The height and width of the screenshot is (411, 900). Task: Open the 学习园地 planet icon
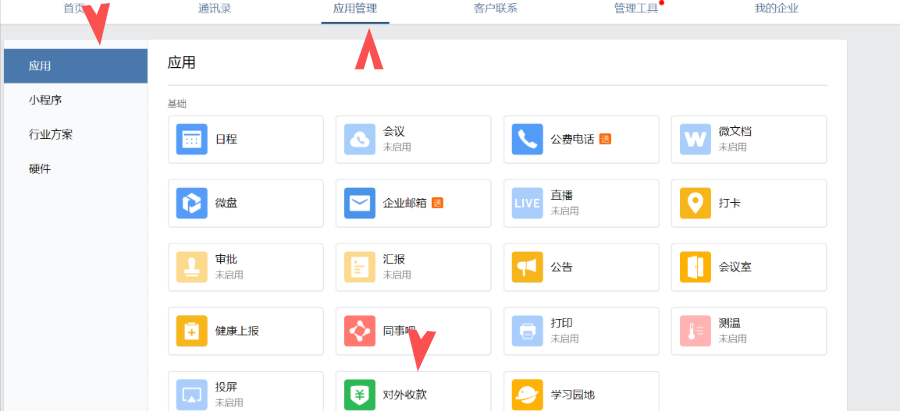[x=528, y=394]
